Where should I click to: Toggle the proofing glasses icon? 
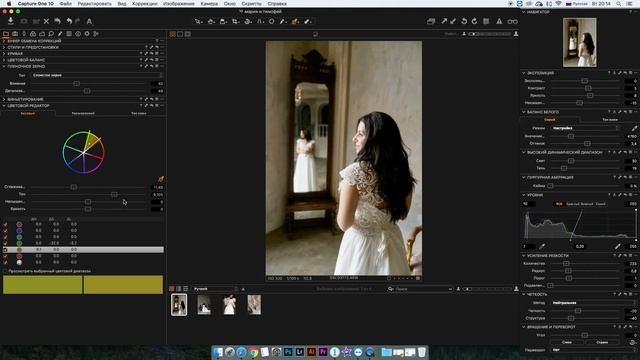513,21
